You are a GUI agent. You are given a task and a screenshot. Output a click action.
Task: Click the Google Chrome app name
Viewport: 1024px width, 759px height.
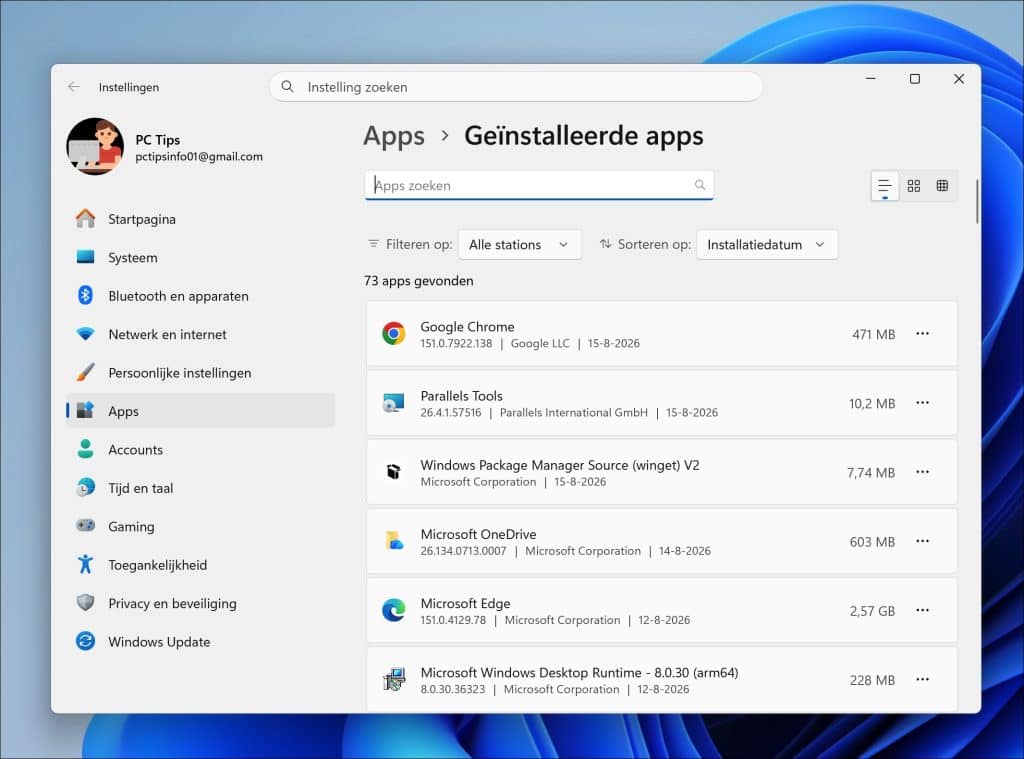tap(468, 327)
